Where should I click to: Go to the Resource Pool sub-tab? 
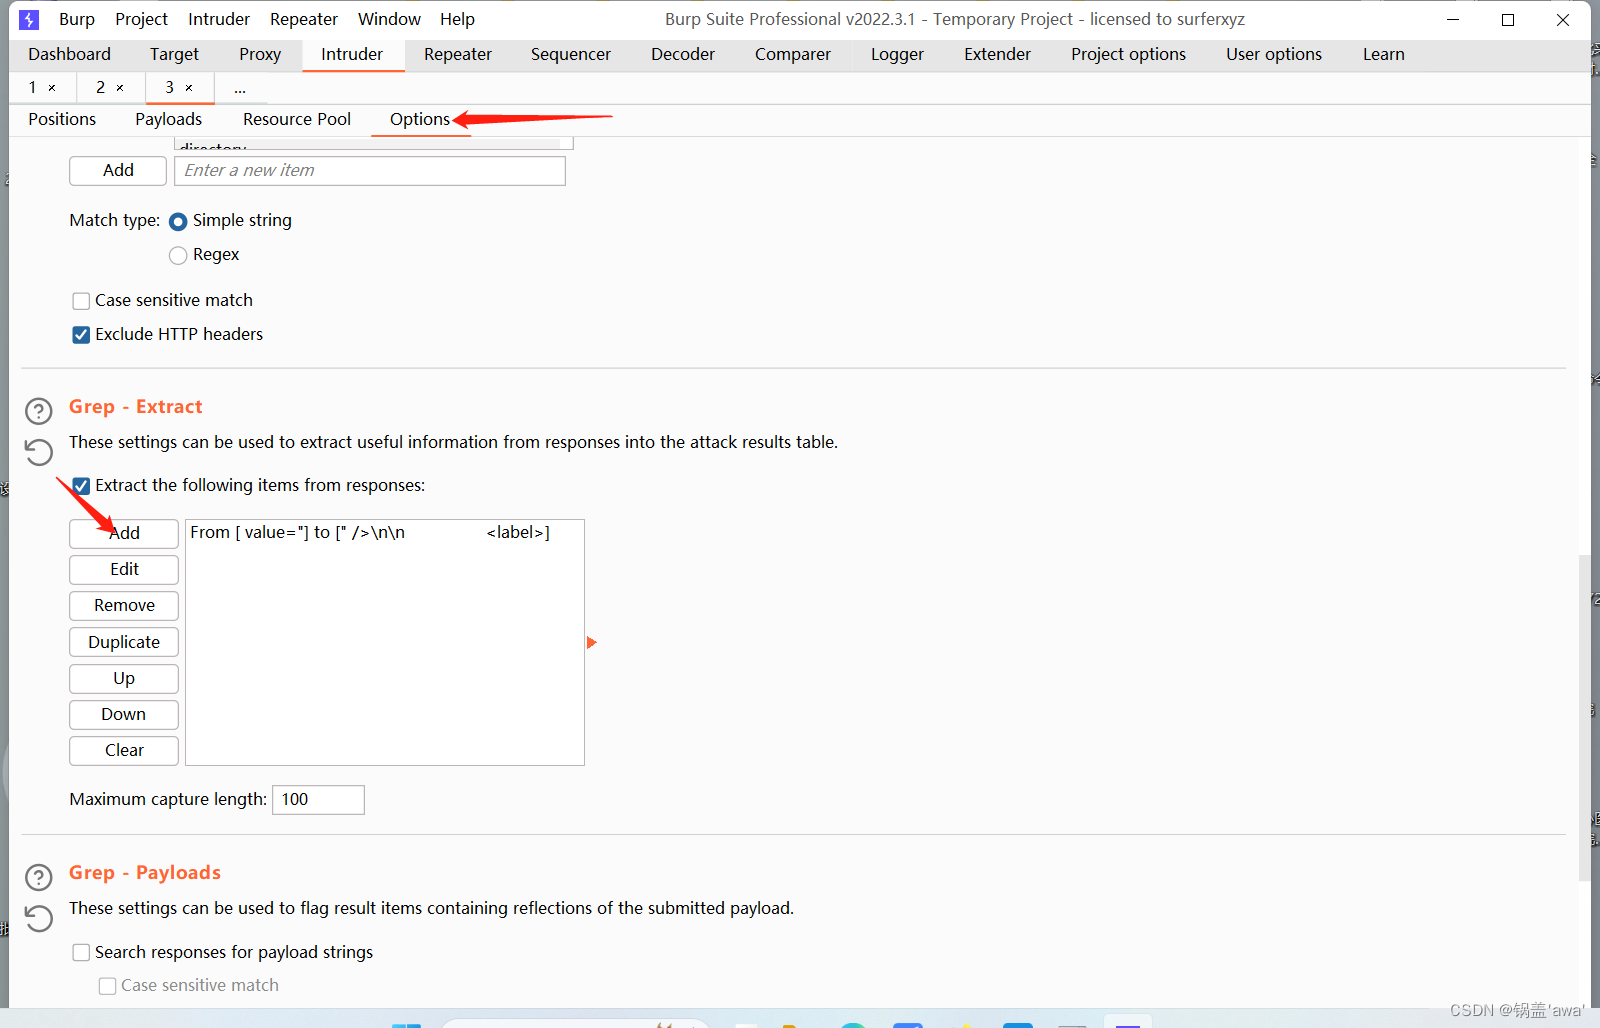point(297,119)
